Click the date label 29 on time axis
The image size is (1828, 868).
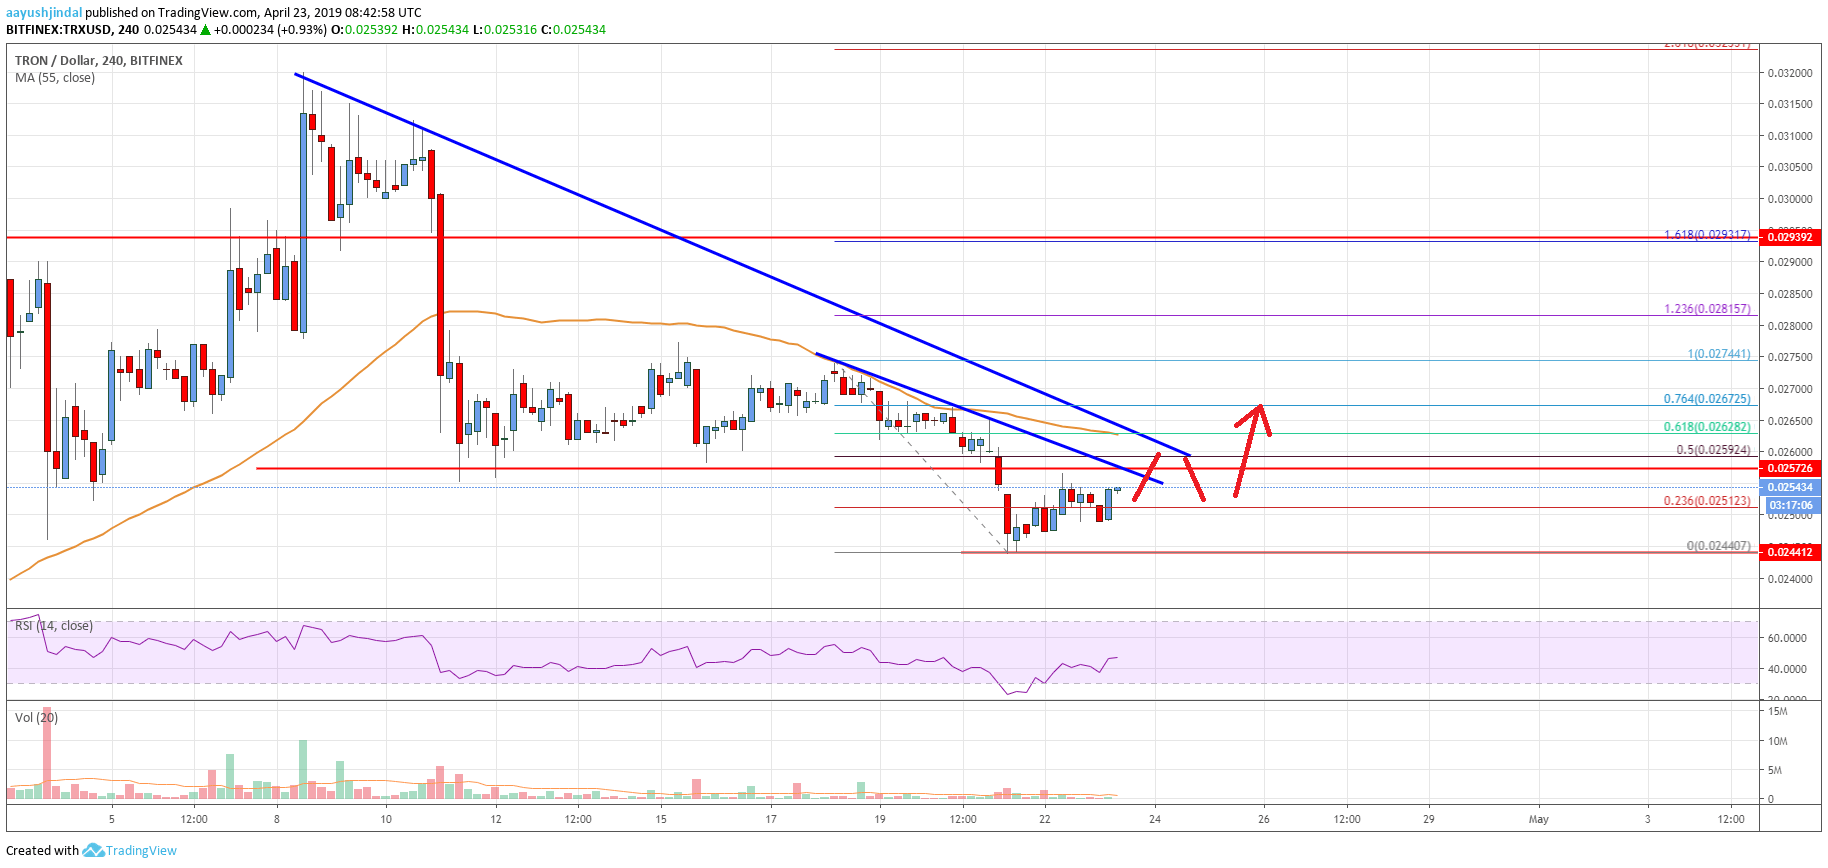pyautogui.click(x=1429, y=819)
